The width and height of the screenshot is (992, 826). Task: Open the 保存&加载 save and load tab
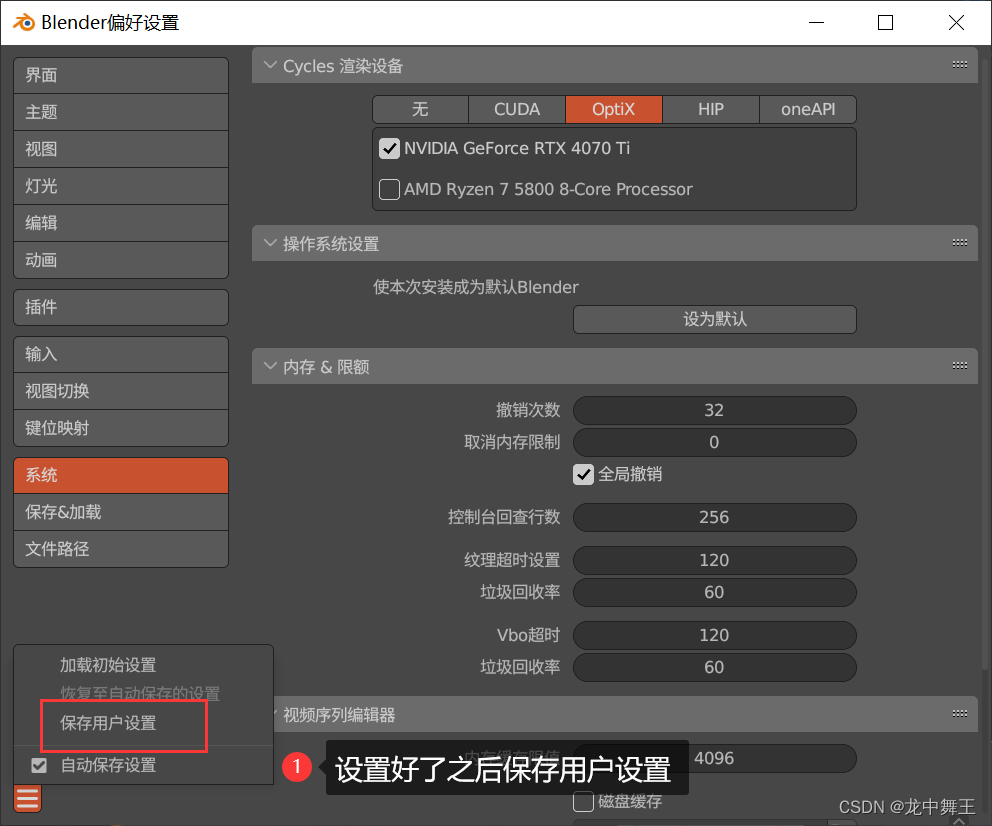[x=121, y=512]
